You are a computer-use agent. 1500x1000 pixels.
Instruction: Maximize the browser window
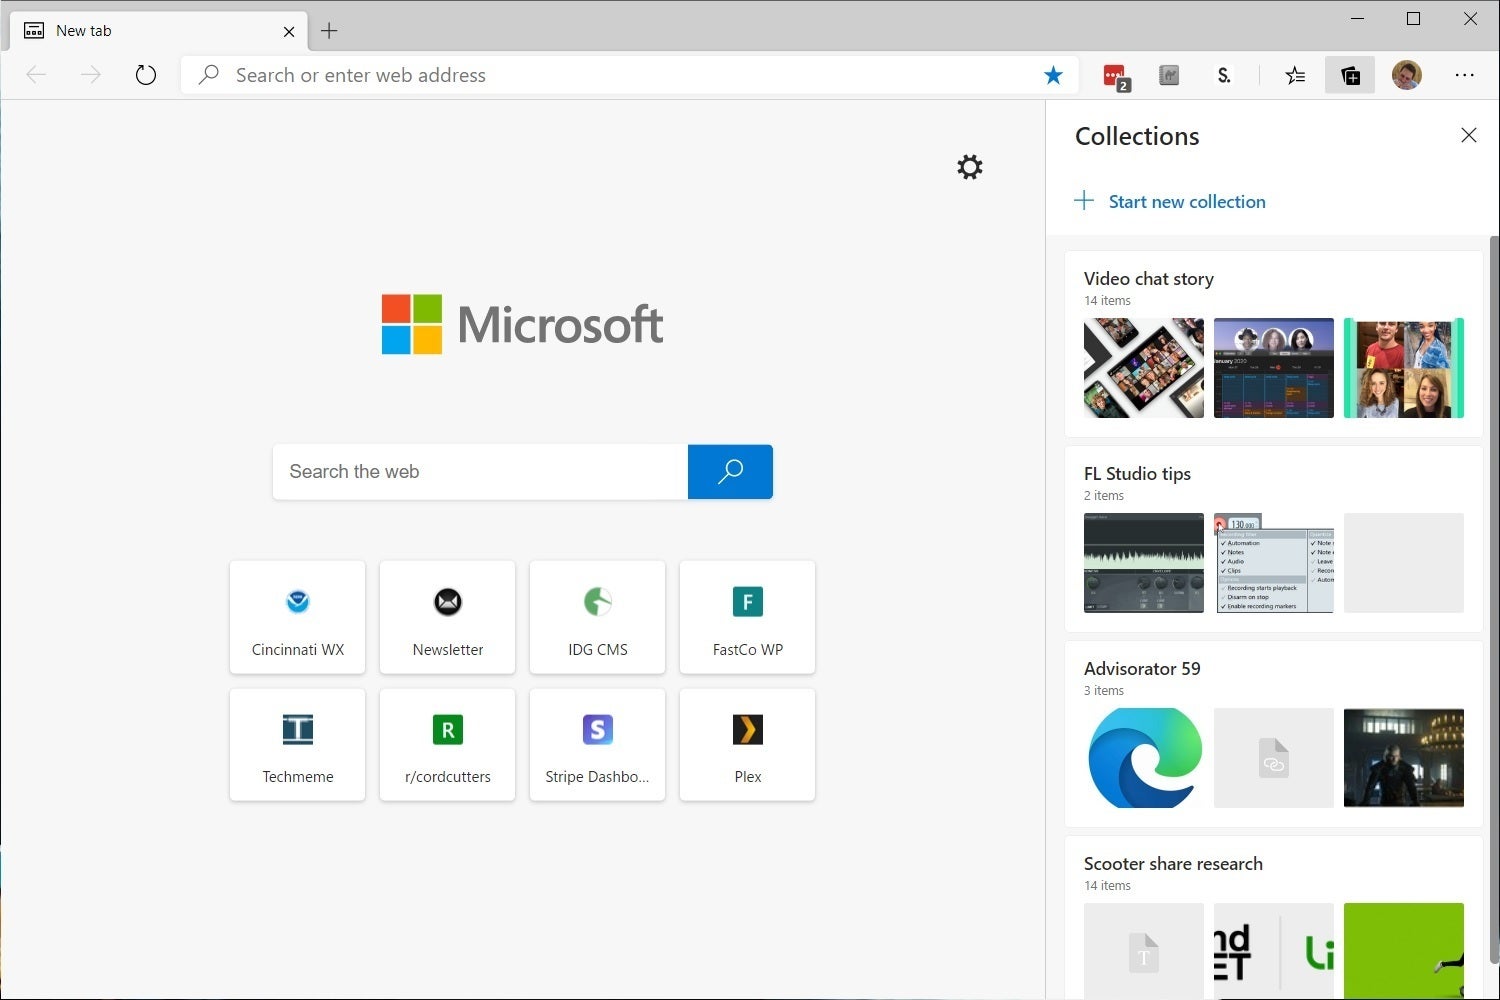point(1413,18)
